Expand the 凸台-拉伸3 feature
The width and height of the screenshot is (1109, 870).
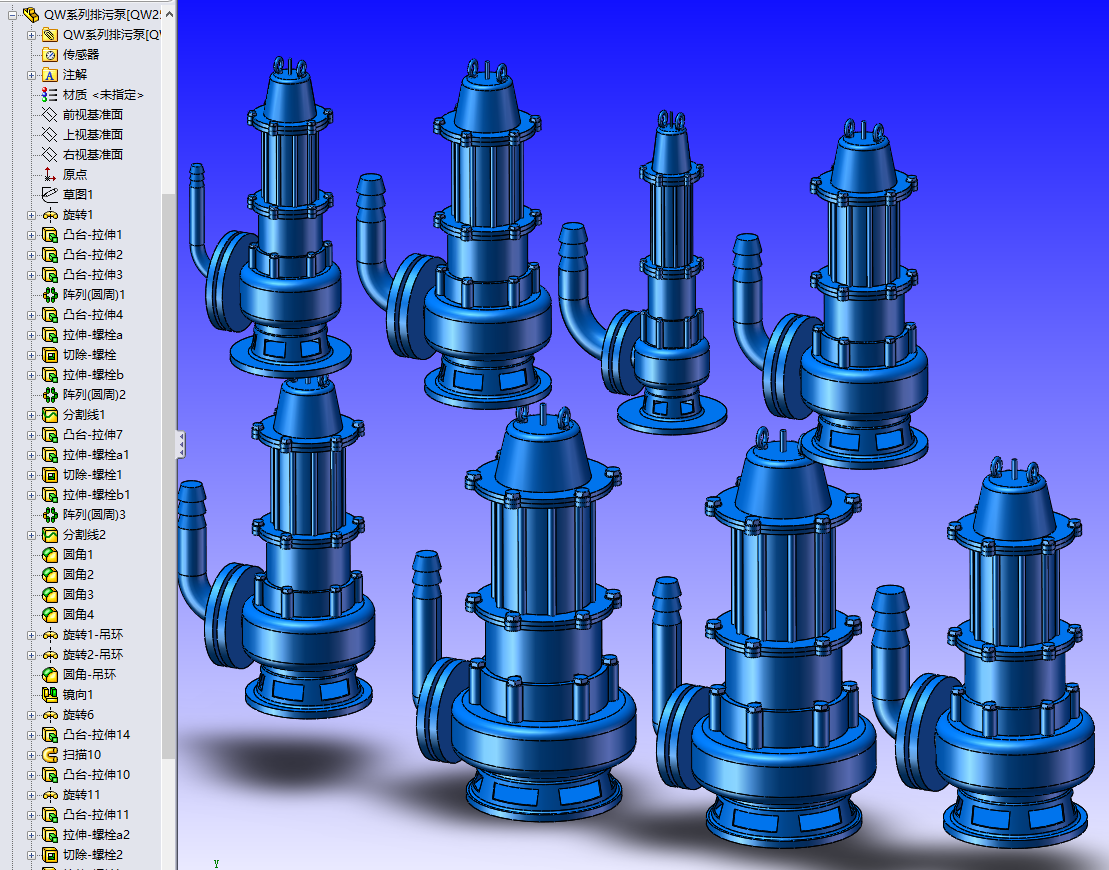31,274
